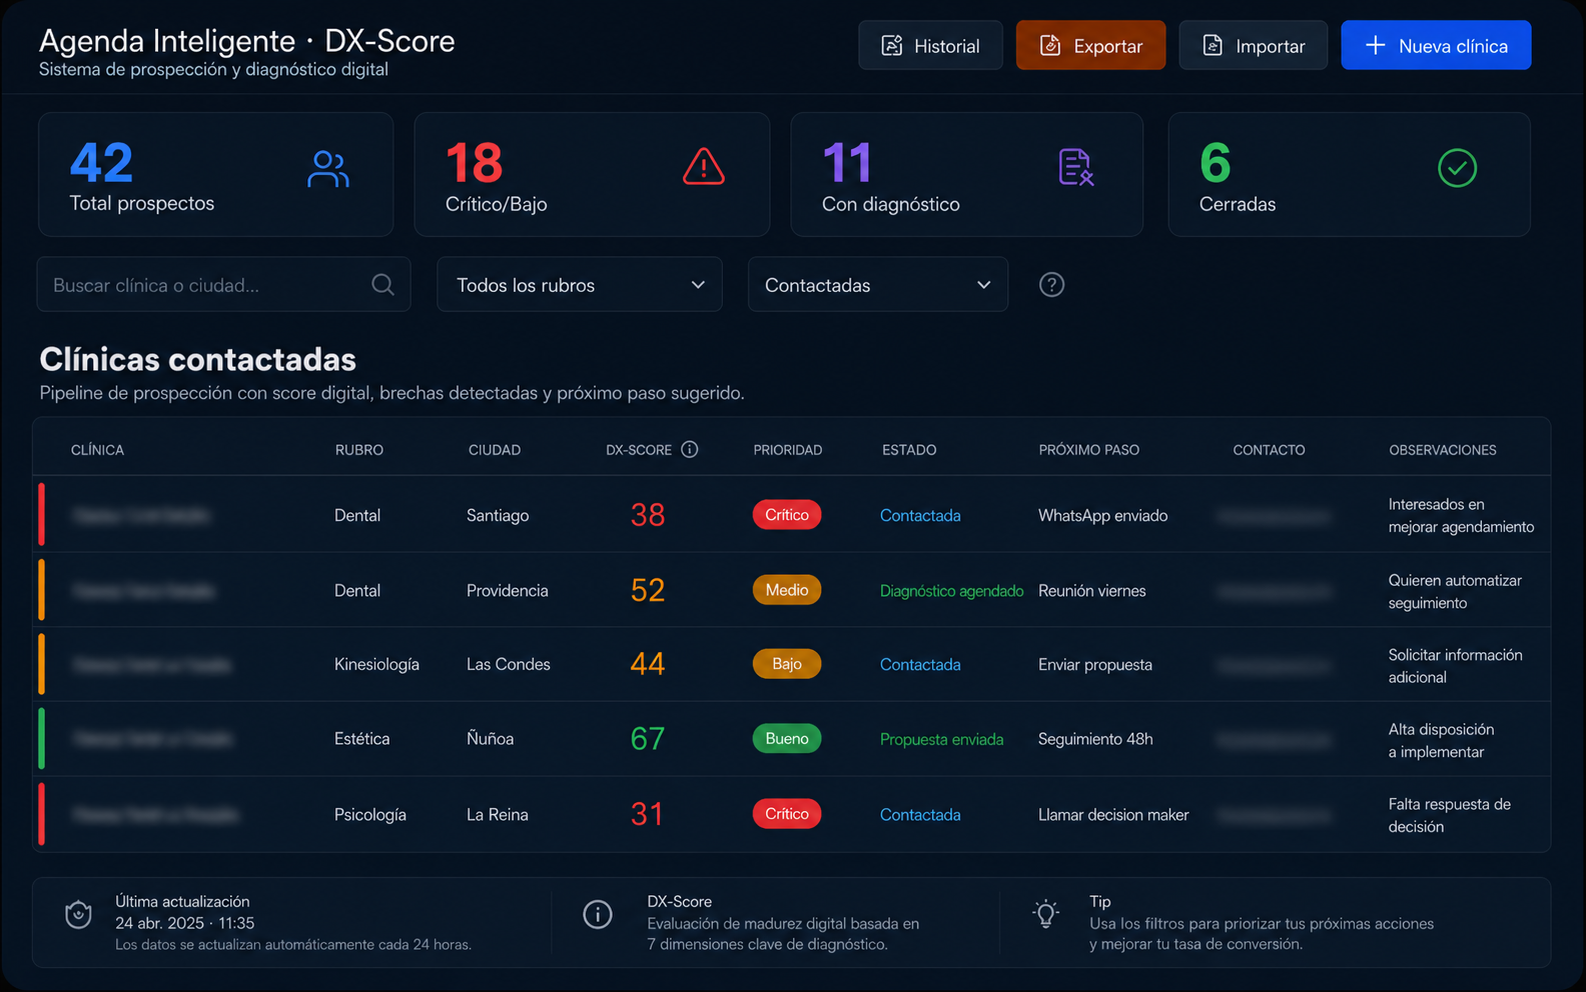1586x992 pixels.
Task: Click the 24 abr. 2025 · 11:35 timestamp
Action: click(185, 923)
